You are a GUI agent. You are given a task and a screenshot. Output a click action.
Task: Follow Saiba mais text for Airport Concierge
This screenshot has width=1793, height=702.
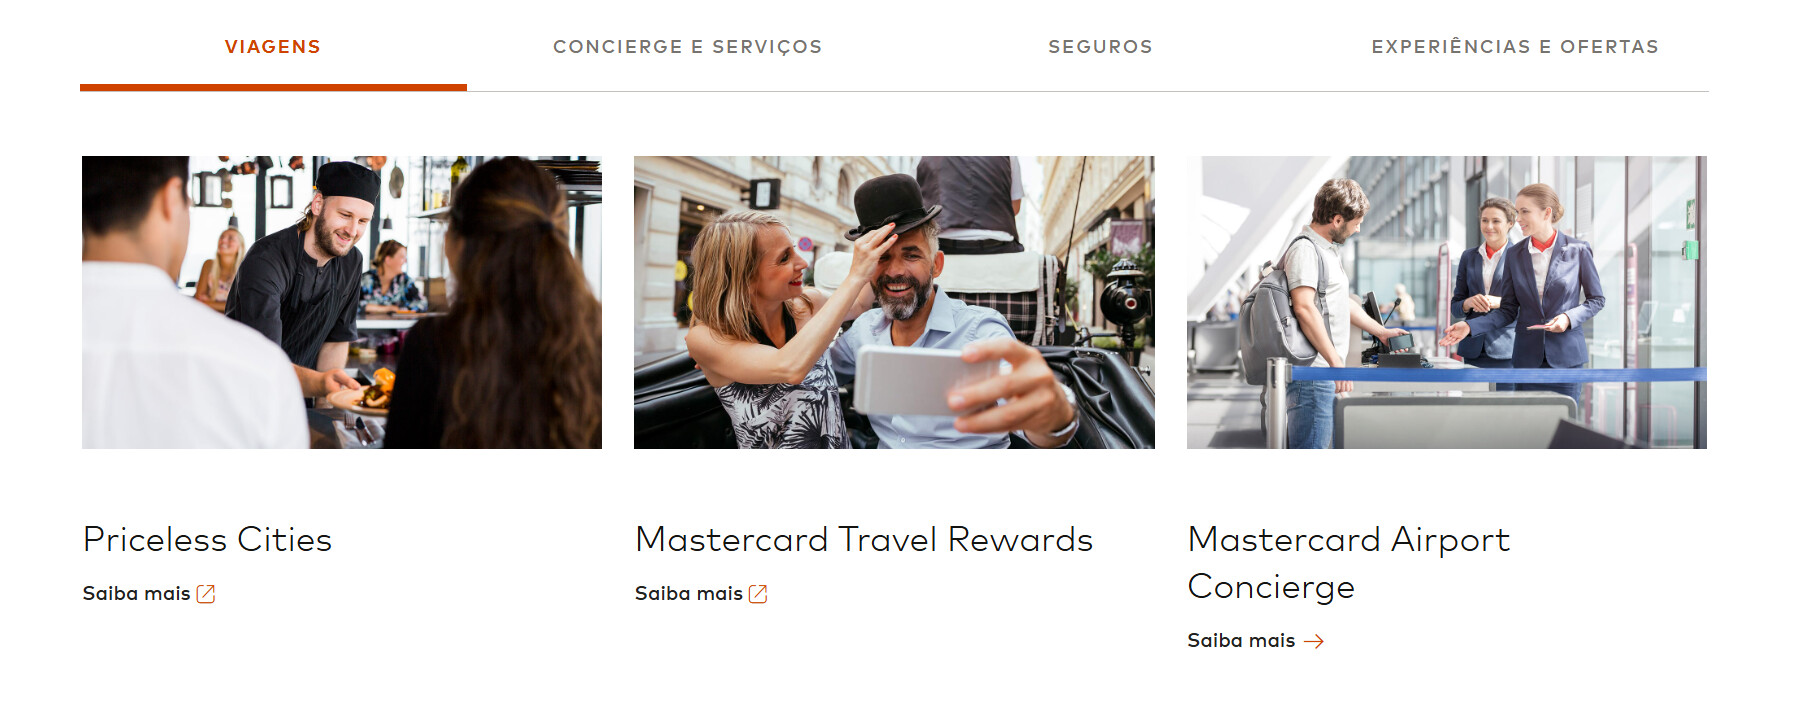[1241, 640]
